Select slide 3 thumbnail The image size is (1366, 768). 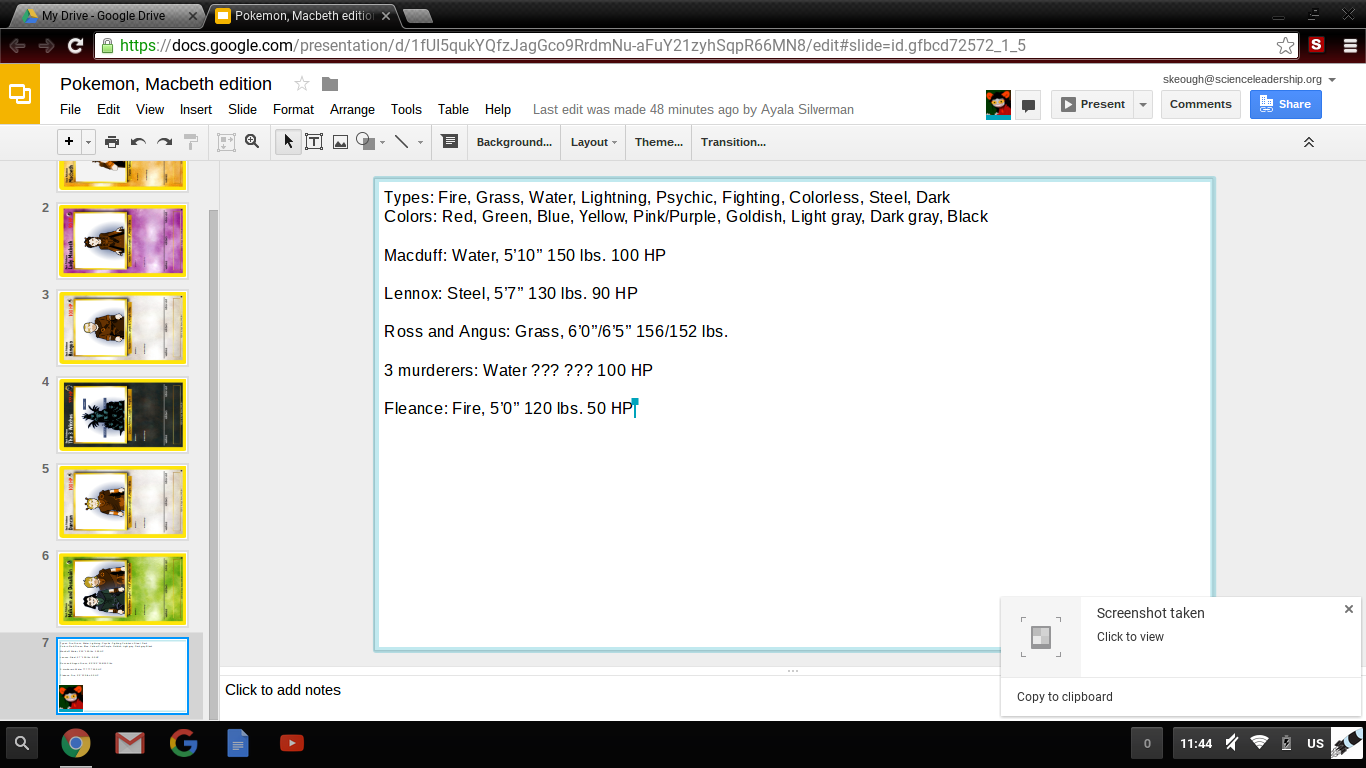coord(123,328)
